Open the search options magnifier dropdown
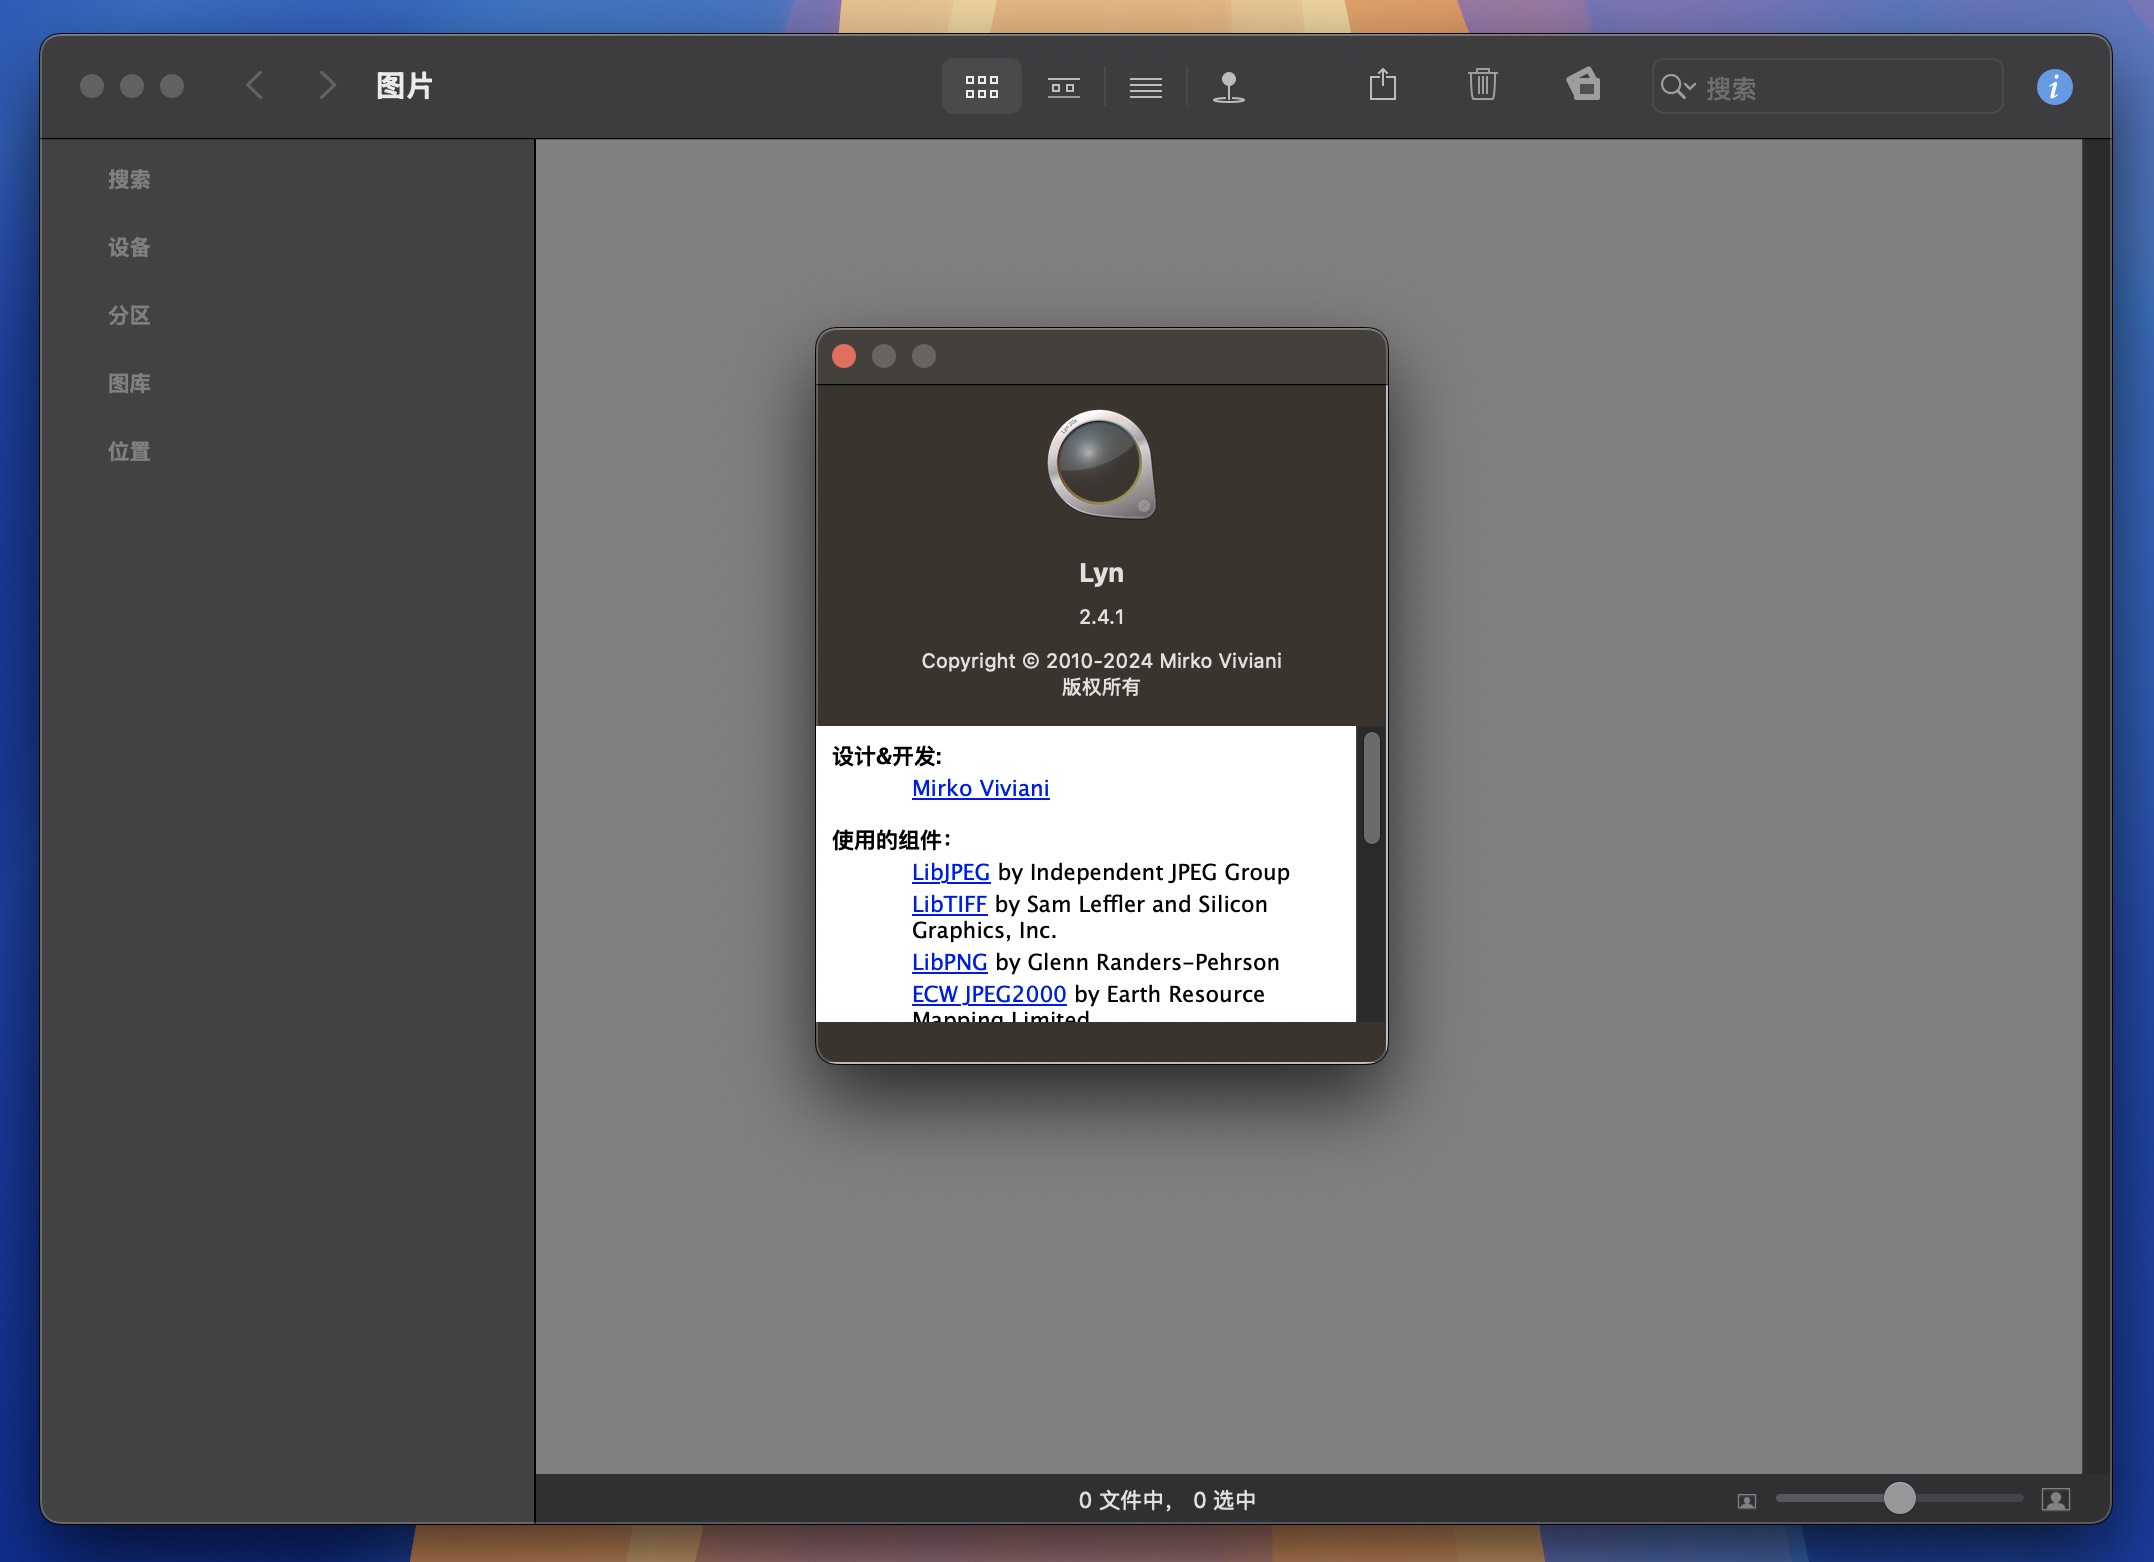2154x1562 pixels. [x=1677, y=87]
